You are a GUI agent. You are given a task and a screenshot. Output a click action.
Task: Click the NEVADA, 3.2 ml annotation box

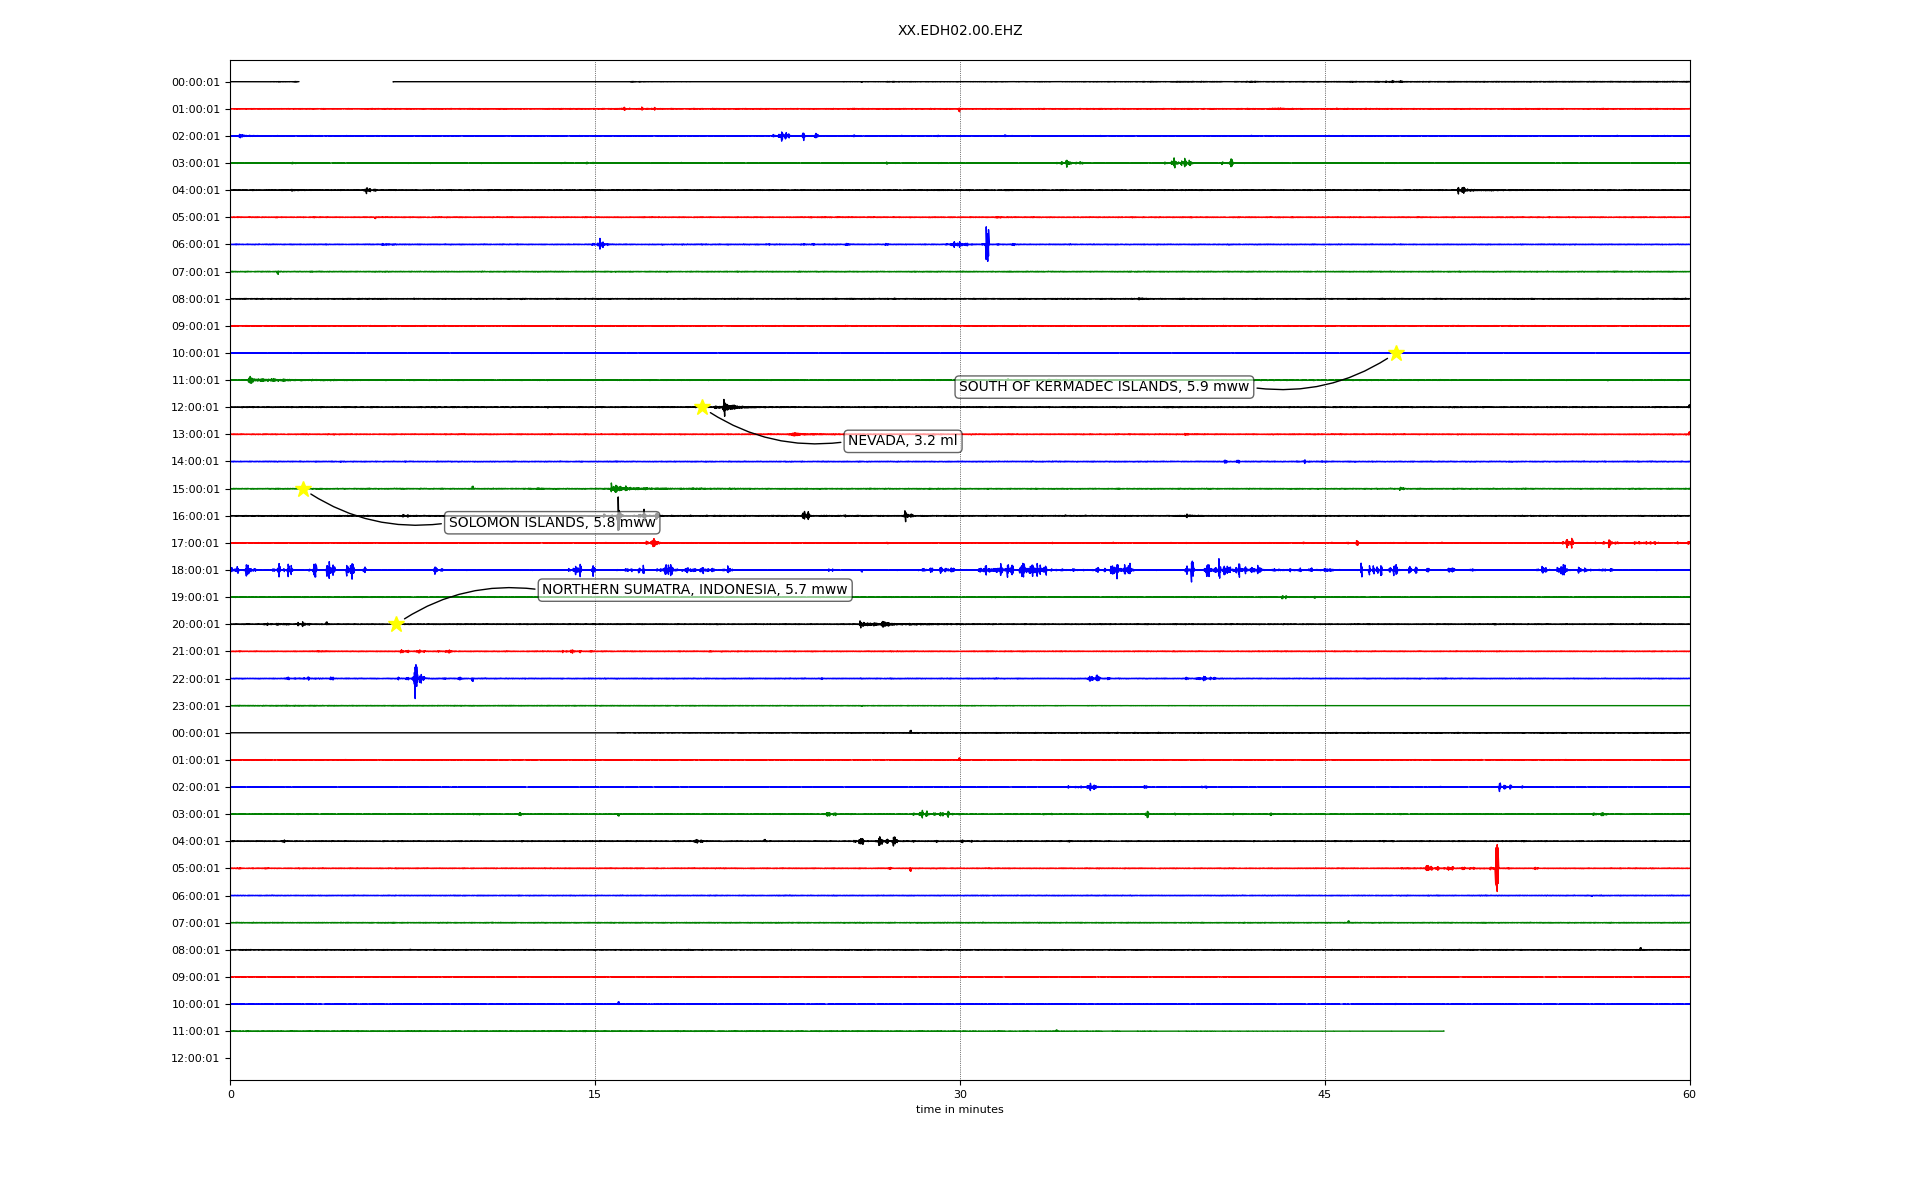tap(902, 441)
